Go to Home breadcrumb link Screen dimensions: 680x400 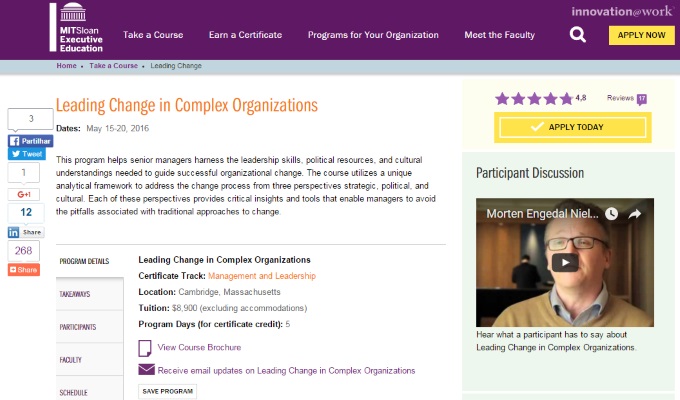point(66,66)
